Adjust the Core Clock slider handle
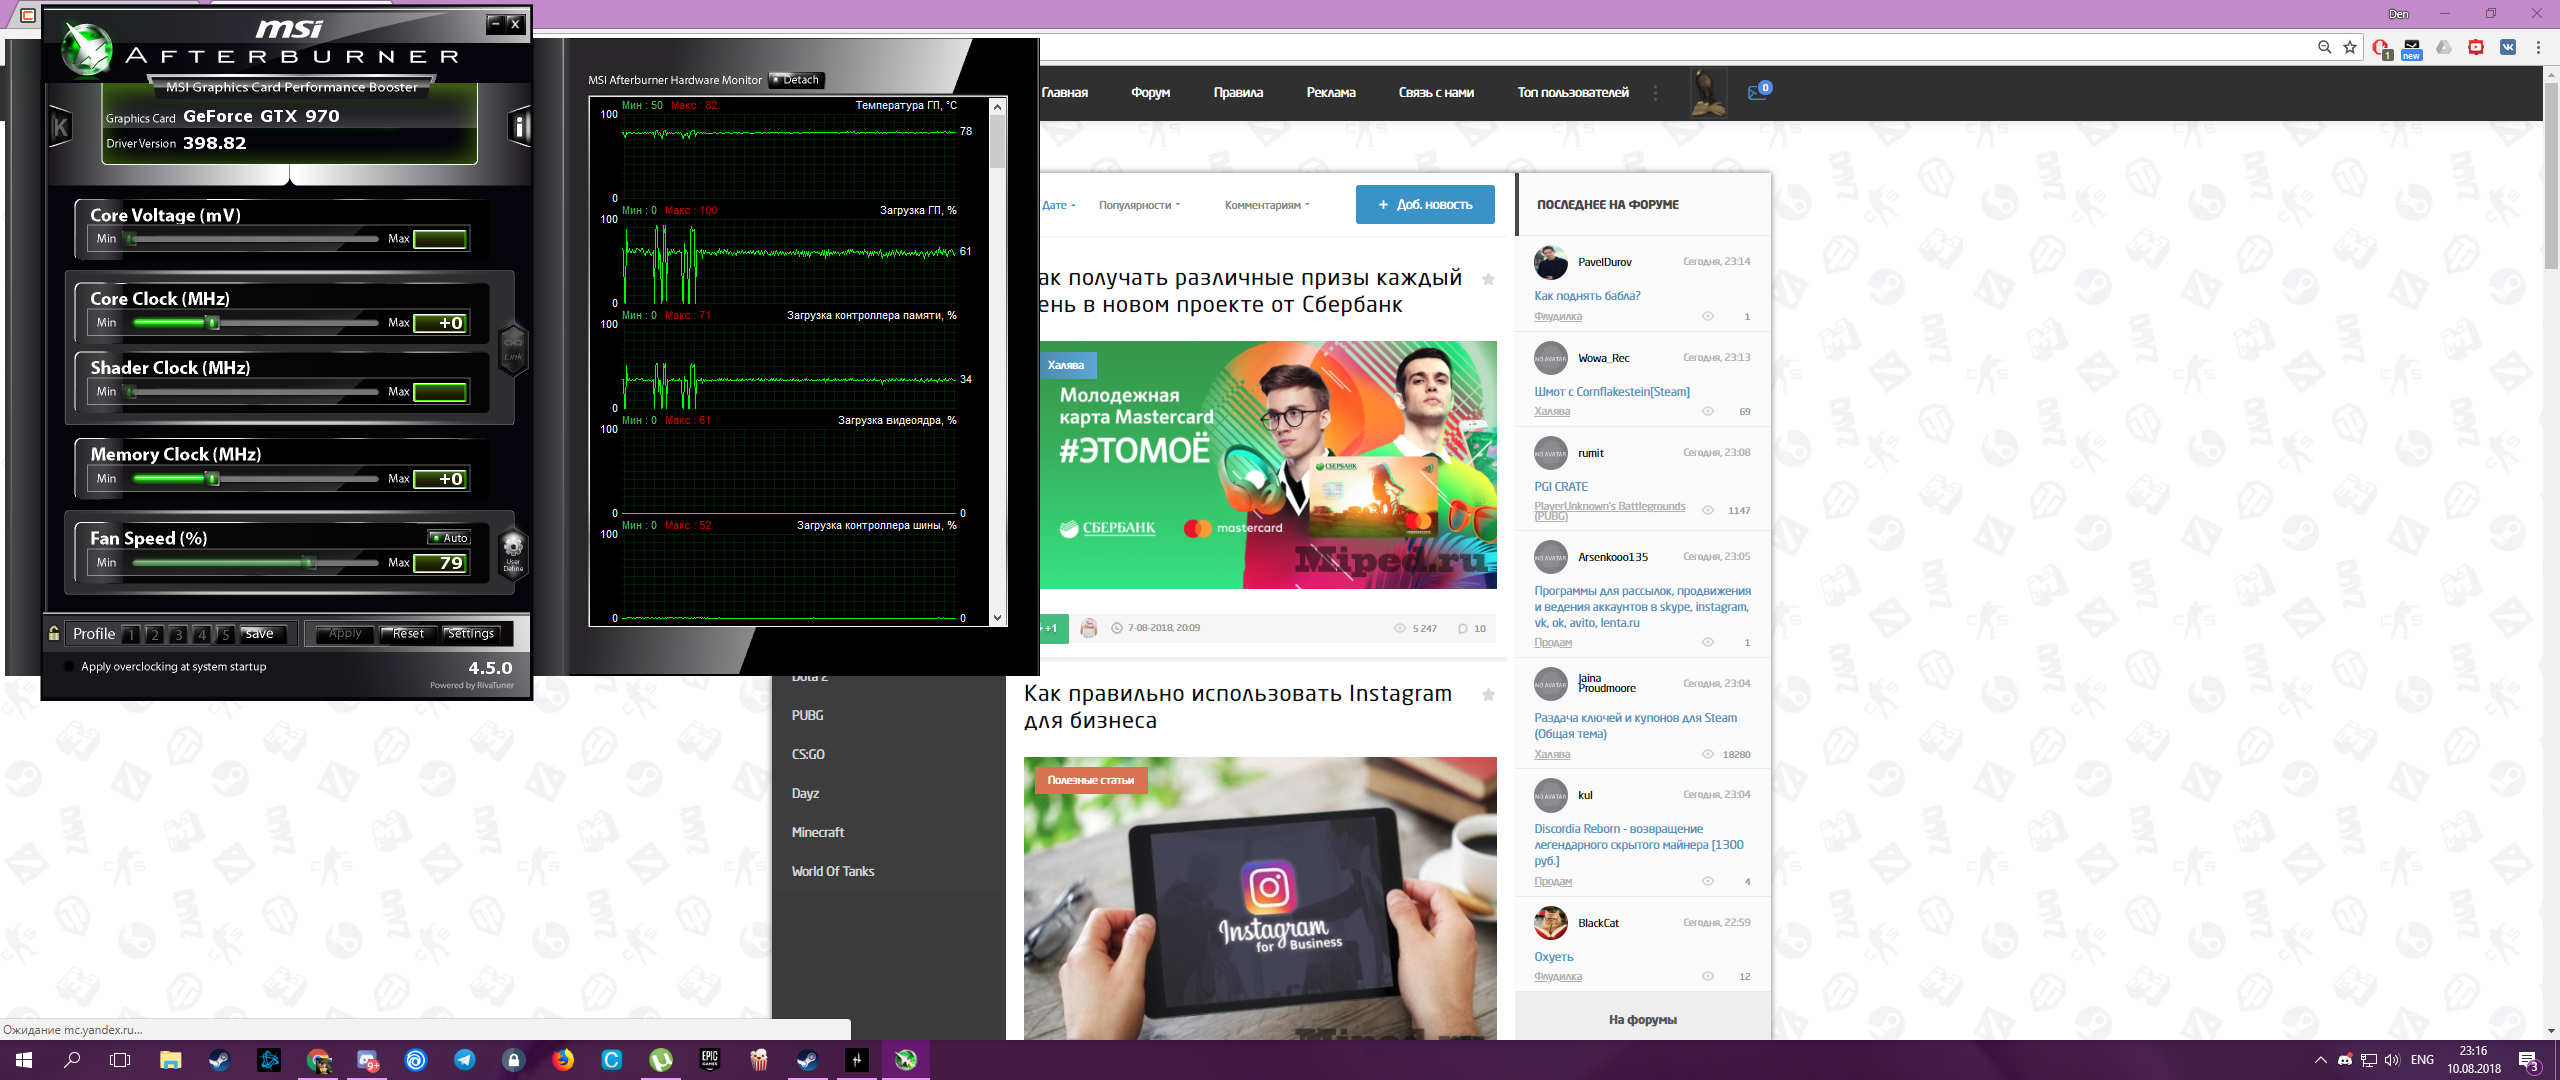The height and width of the screenshot is (1080, 2560). point(212,322)
